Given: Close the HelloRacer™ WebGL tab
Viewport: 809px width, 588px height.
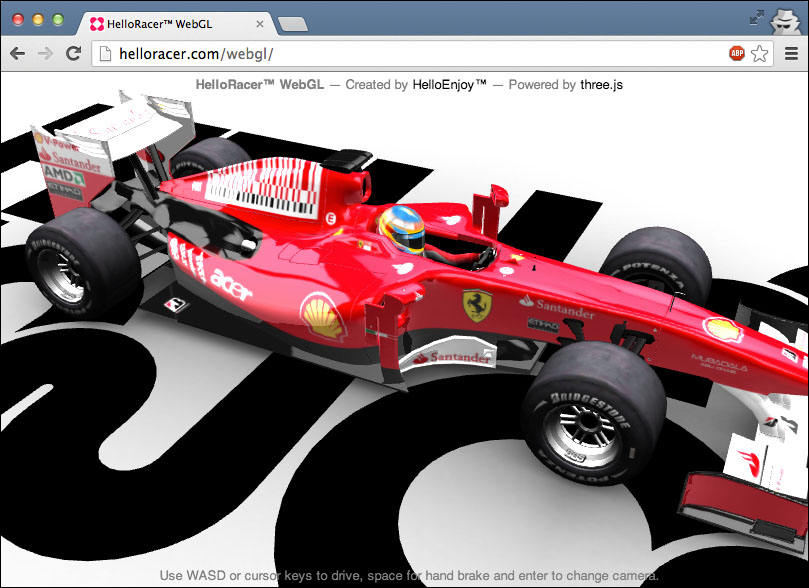Looking at the screenshot, I should pos(260,24).
